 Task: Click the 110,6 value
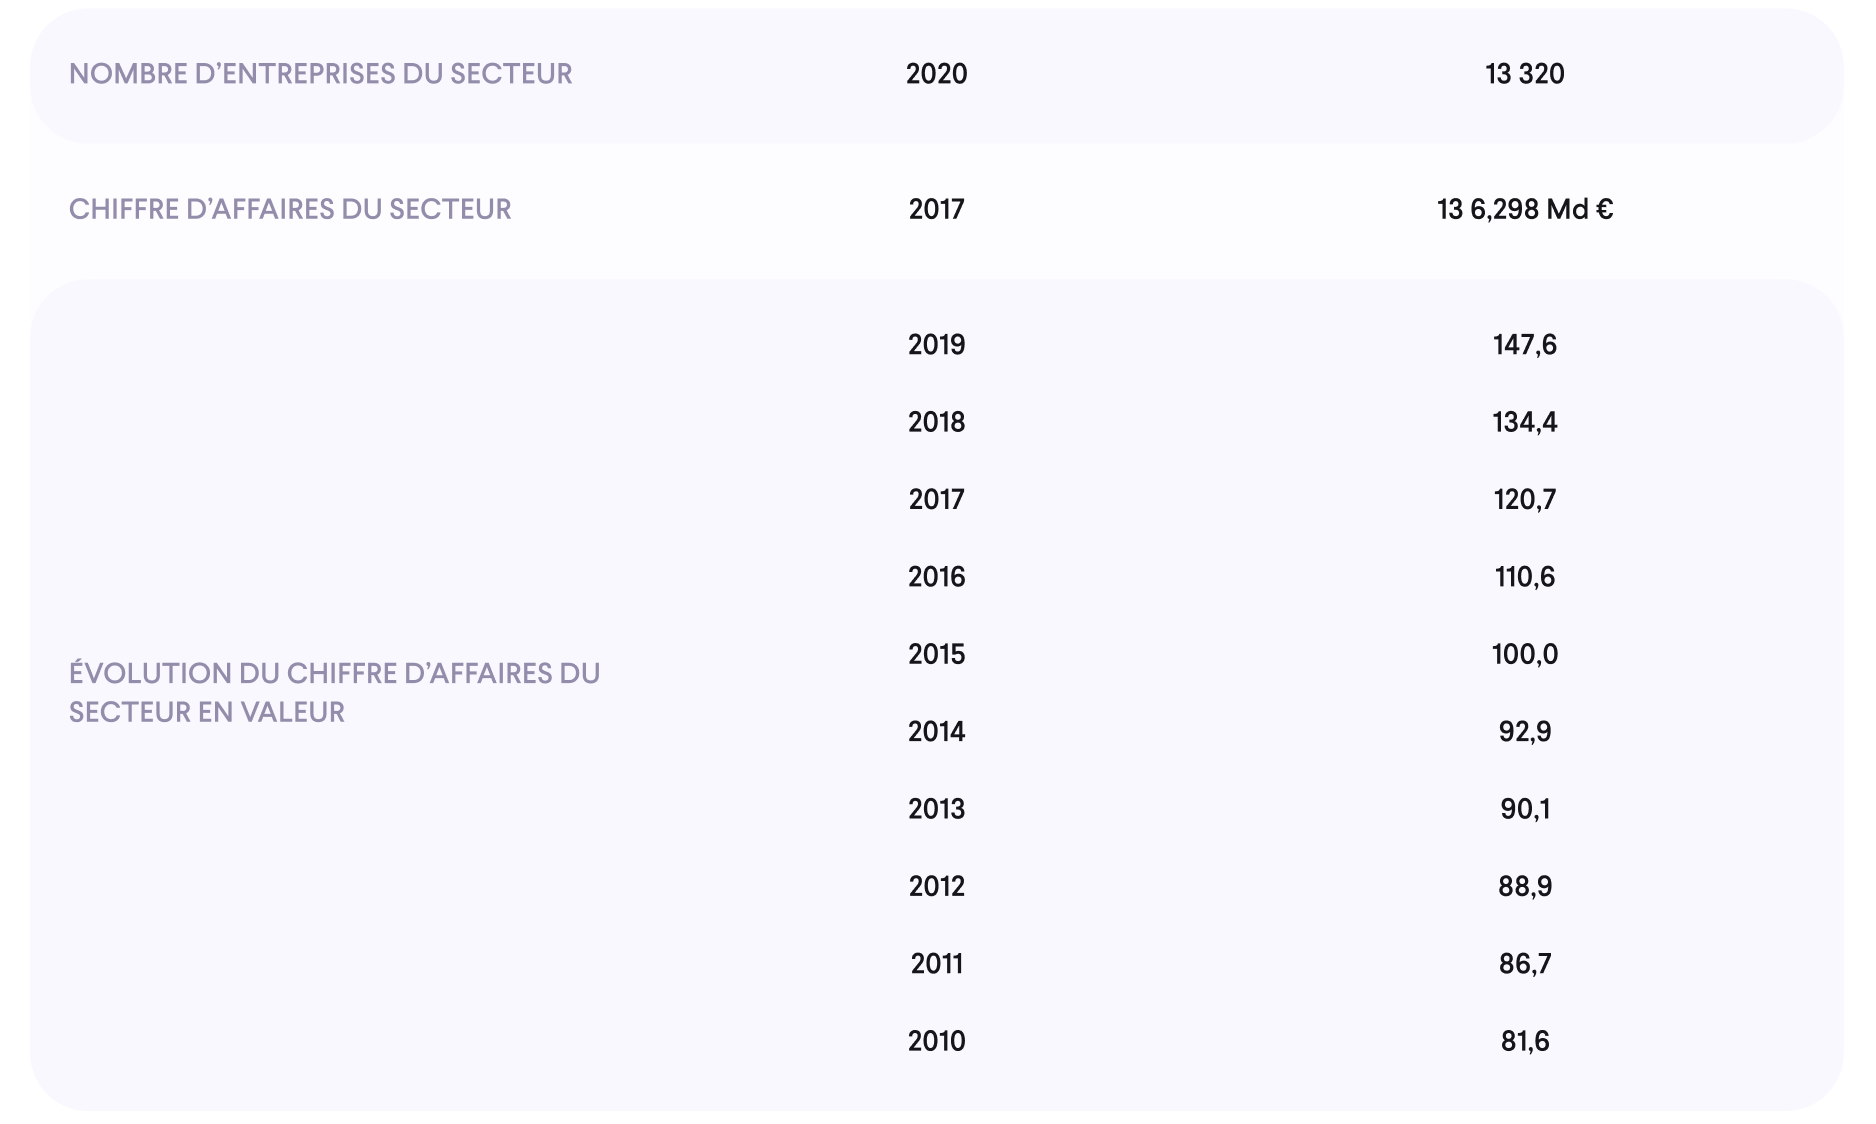click(x=1525, y=577)
